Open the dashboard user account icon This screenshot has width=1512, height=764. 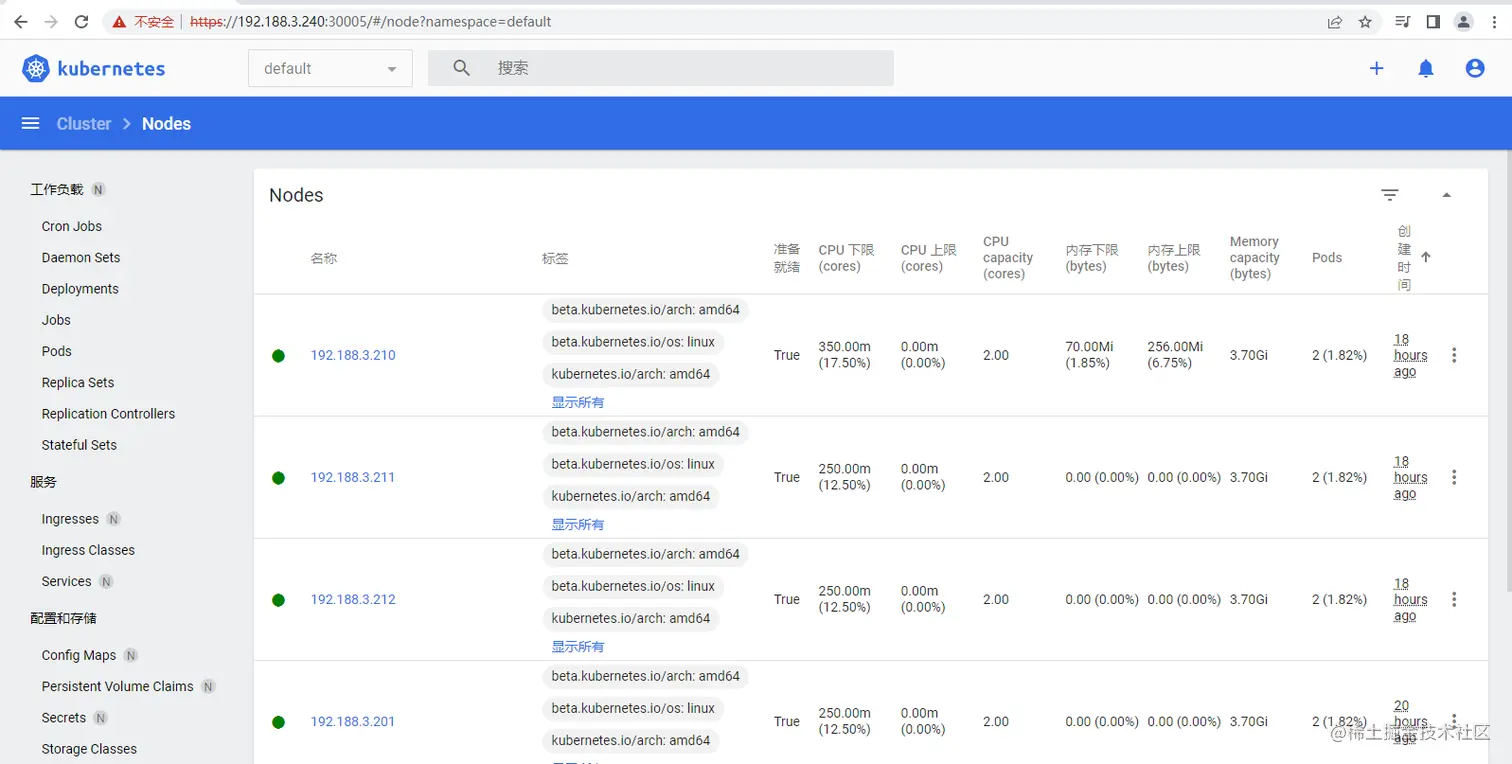pyautogui.click(x=1475, y=68)
